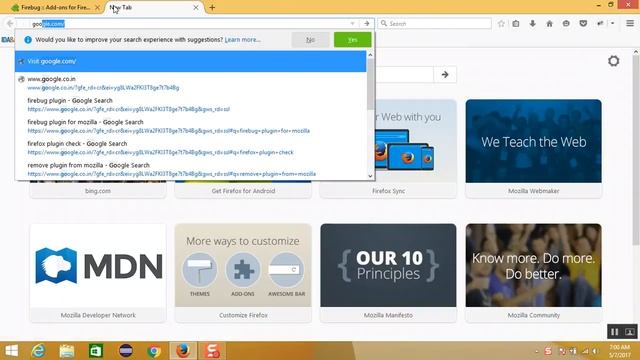Click the recorder screen icon
640x360 pixels.
coord(629,332)
